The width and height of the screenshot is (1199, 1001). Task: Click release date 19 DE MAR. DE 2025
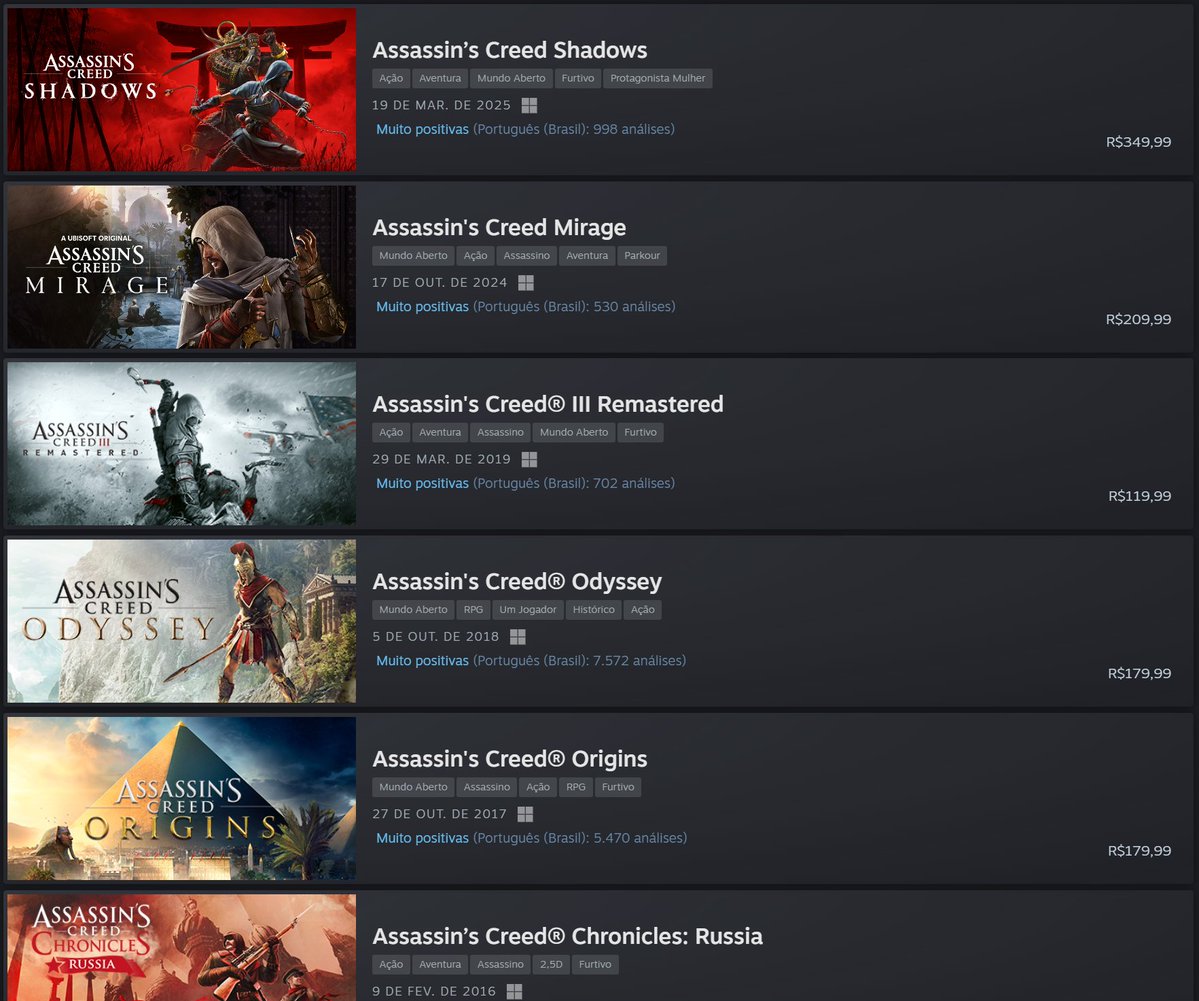pyautogui.click(x=441, y=106)
